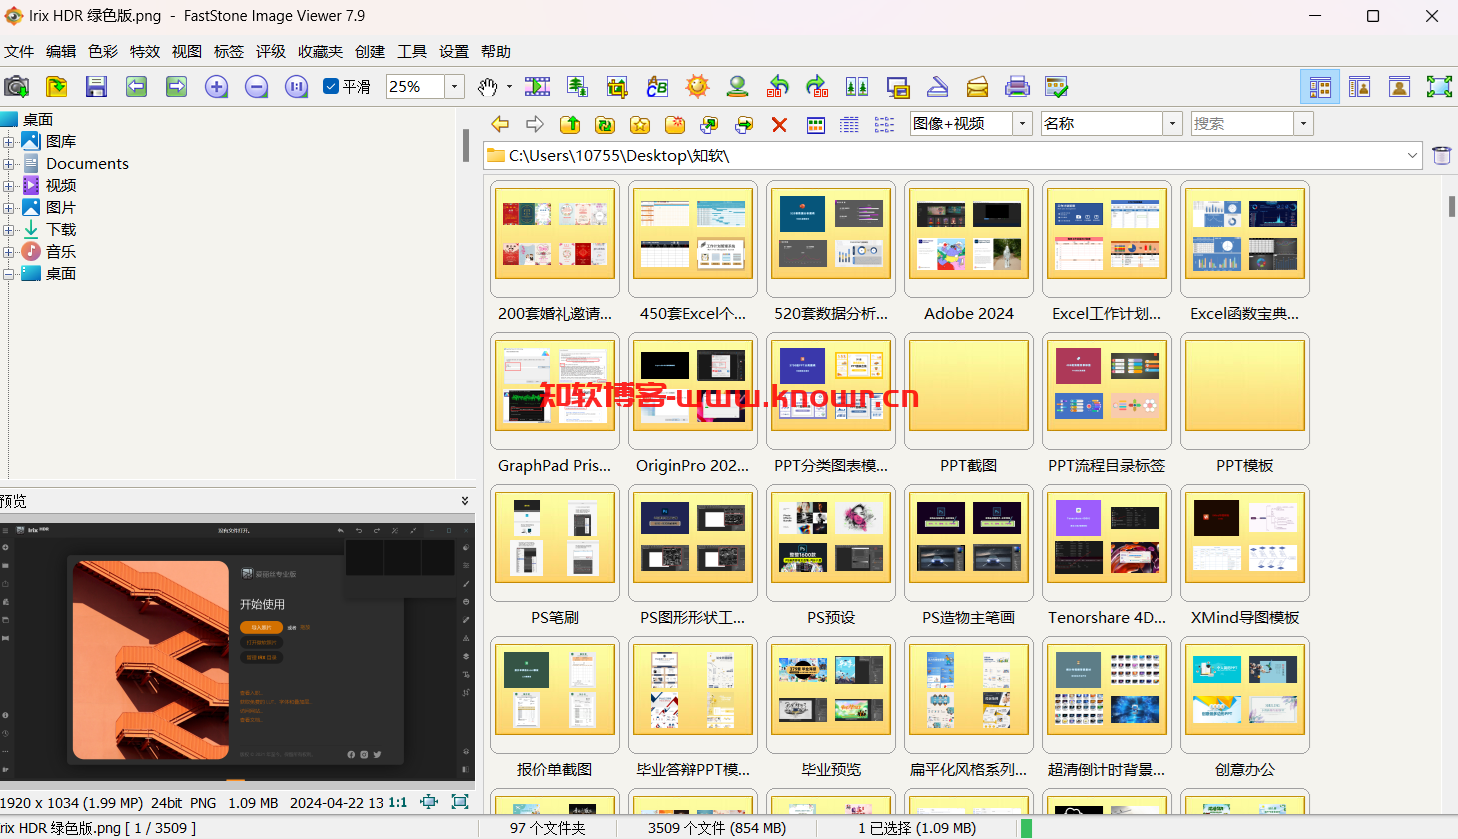Open the Resize/Resample trees icon
Screen dimensions: 1458x839
[577, 87]
